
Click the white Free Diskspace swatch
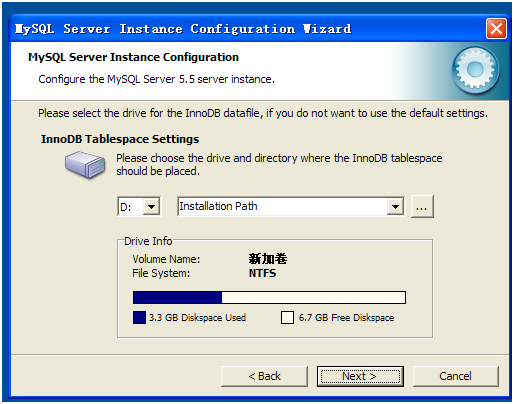tap(287, 318)
